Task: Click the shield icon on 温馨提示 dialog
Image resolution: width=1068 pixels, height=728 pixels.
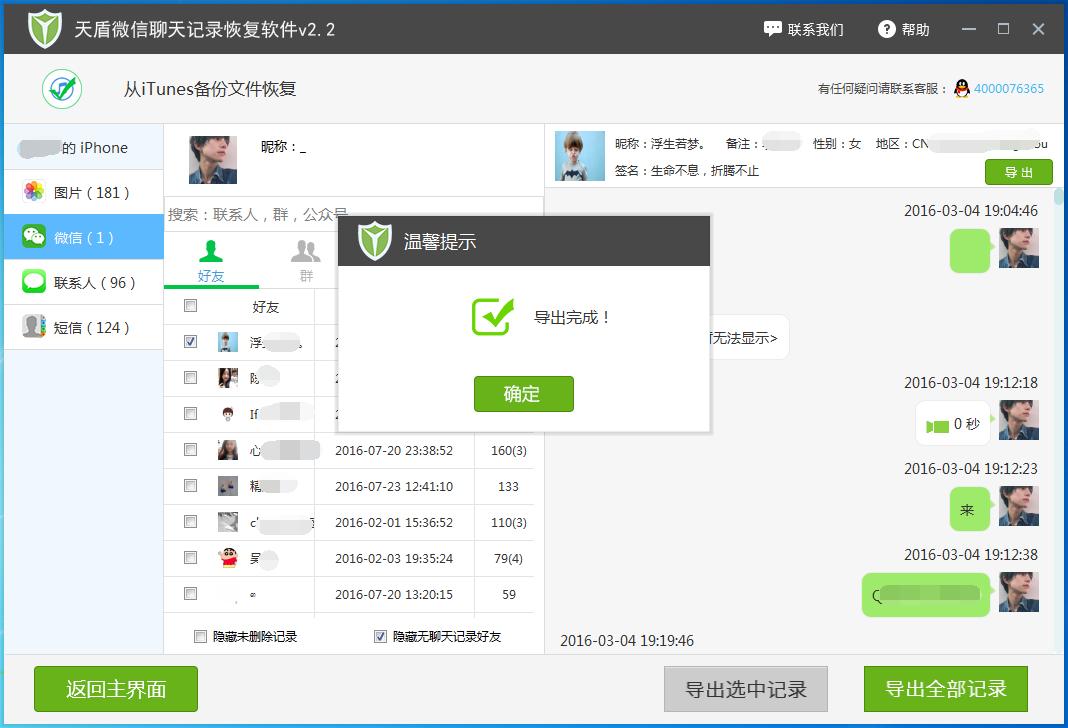Action: [x=374, y=241]
